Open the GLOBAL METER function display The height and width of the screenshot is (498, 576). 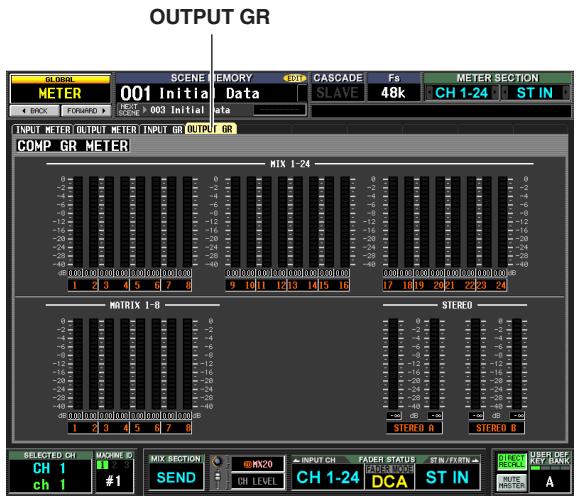[x=60, y=89]
